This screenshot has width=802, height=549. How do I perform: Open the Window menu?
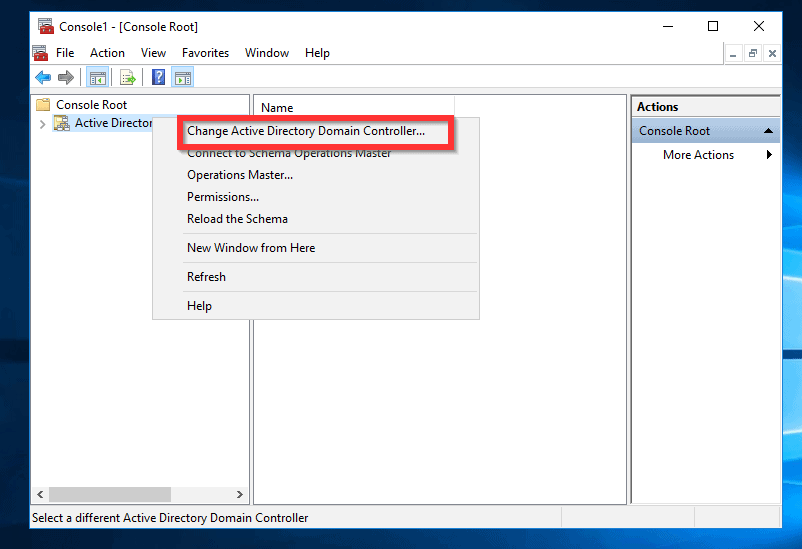tap(267, 53)
